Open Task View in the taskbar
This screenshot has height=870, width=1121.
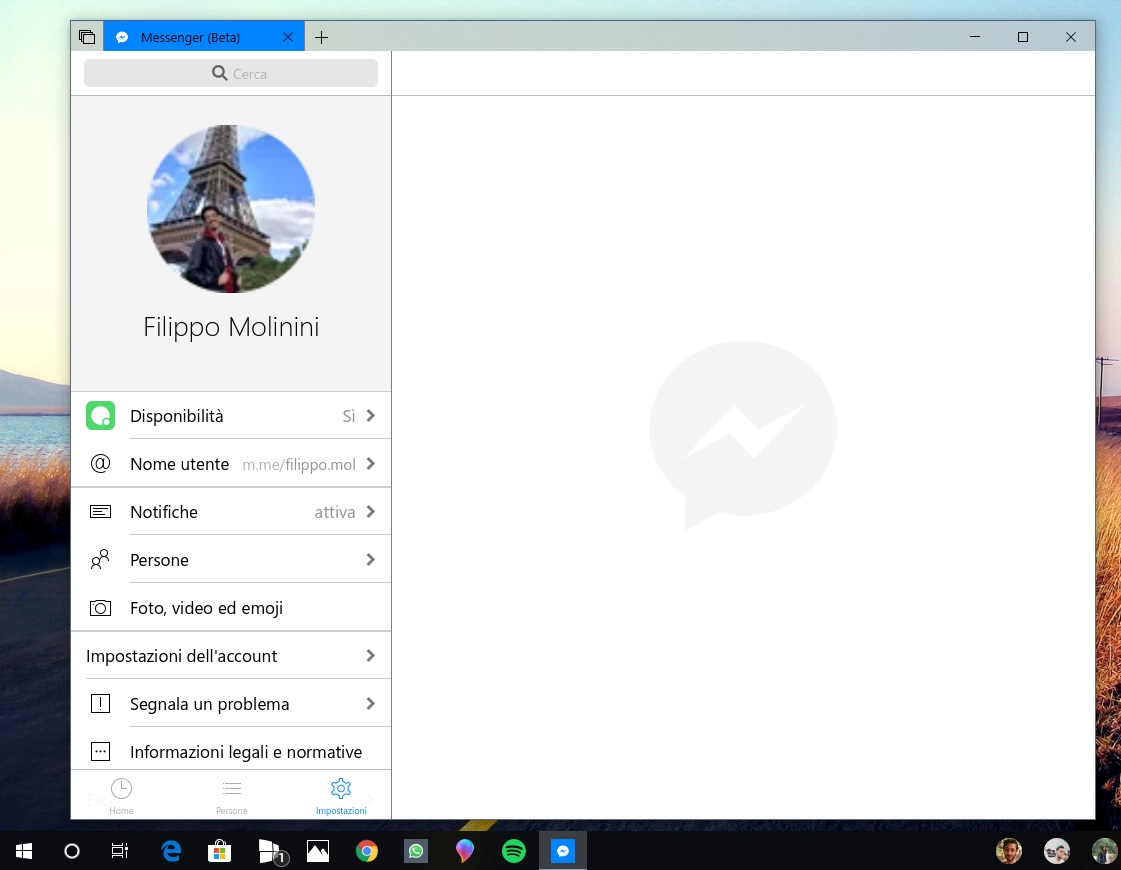[119, 851]
